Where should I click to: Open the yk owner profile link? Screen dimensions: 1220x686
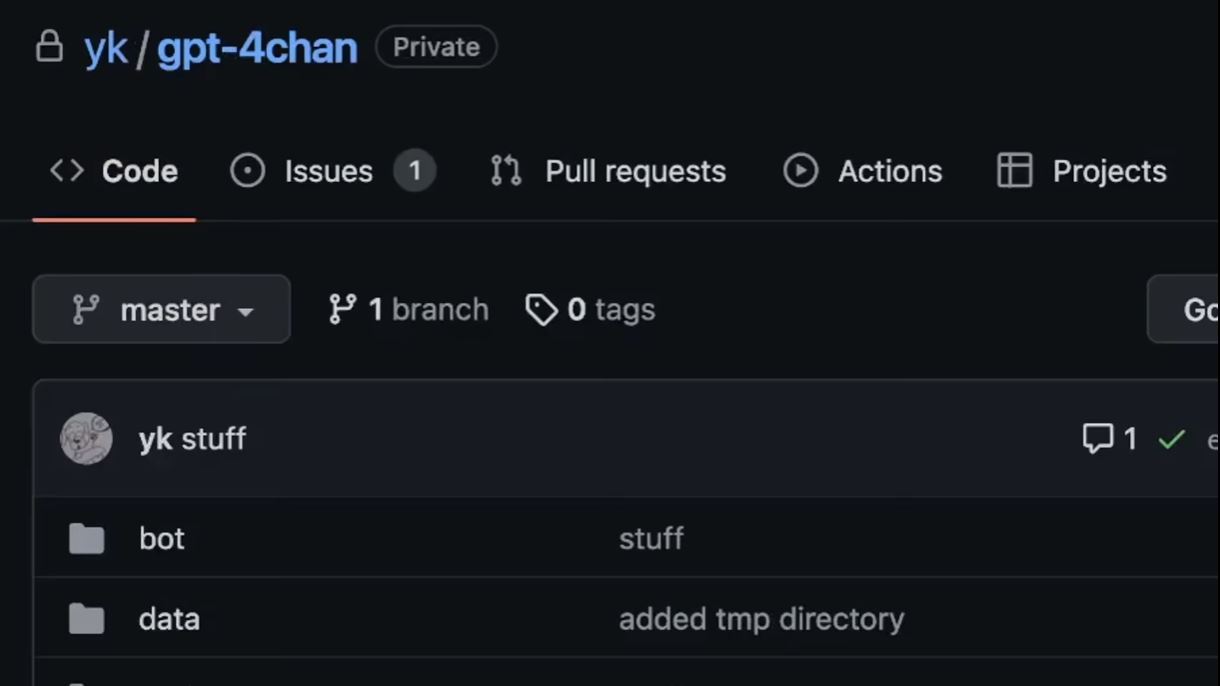(106, 48)
